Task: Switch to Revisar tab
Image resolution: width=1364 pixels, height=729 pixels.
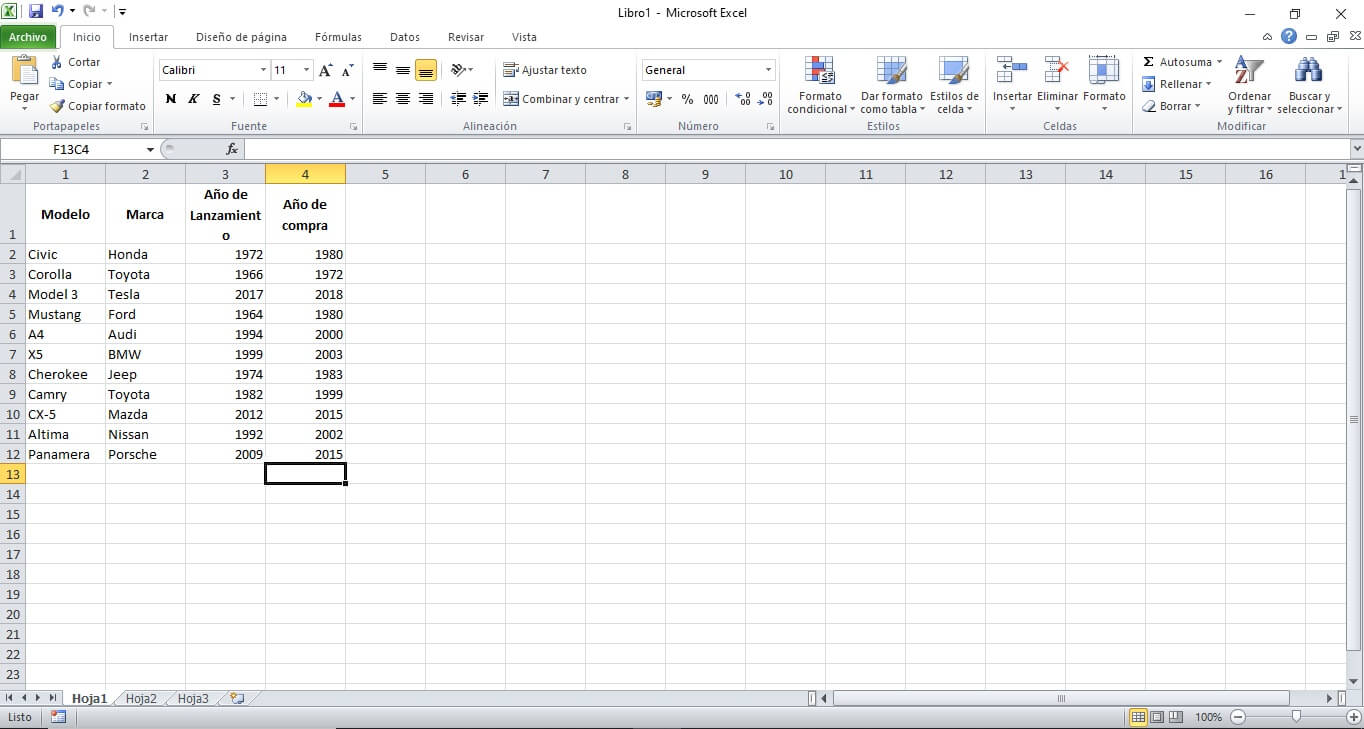Action: [x=466, y=37]
